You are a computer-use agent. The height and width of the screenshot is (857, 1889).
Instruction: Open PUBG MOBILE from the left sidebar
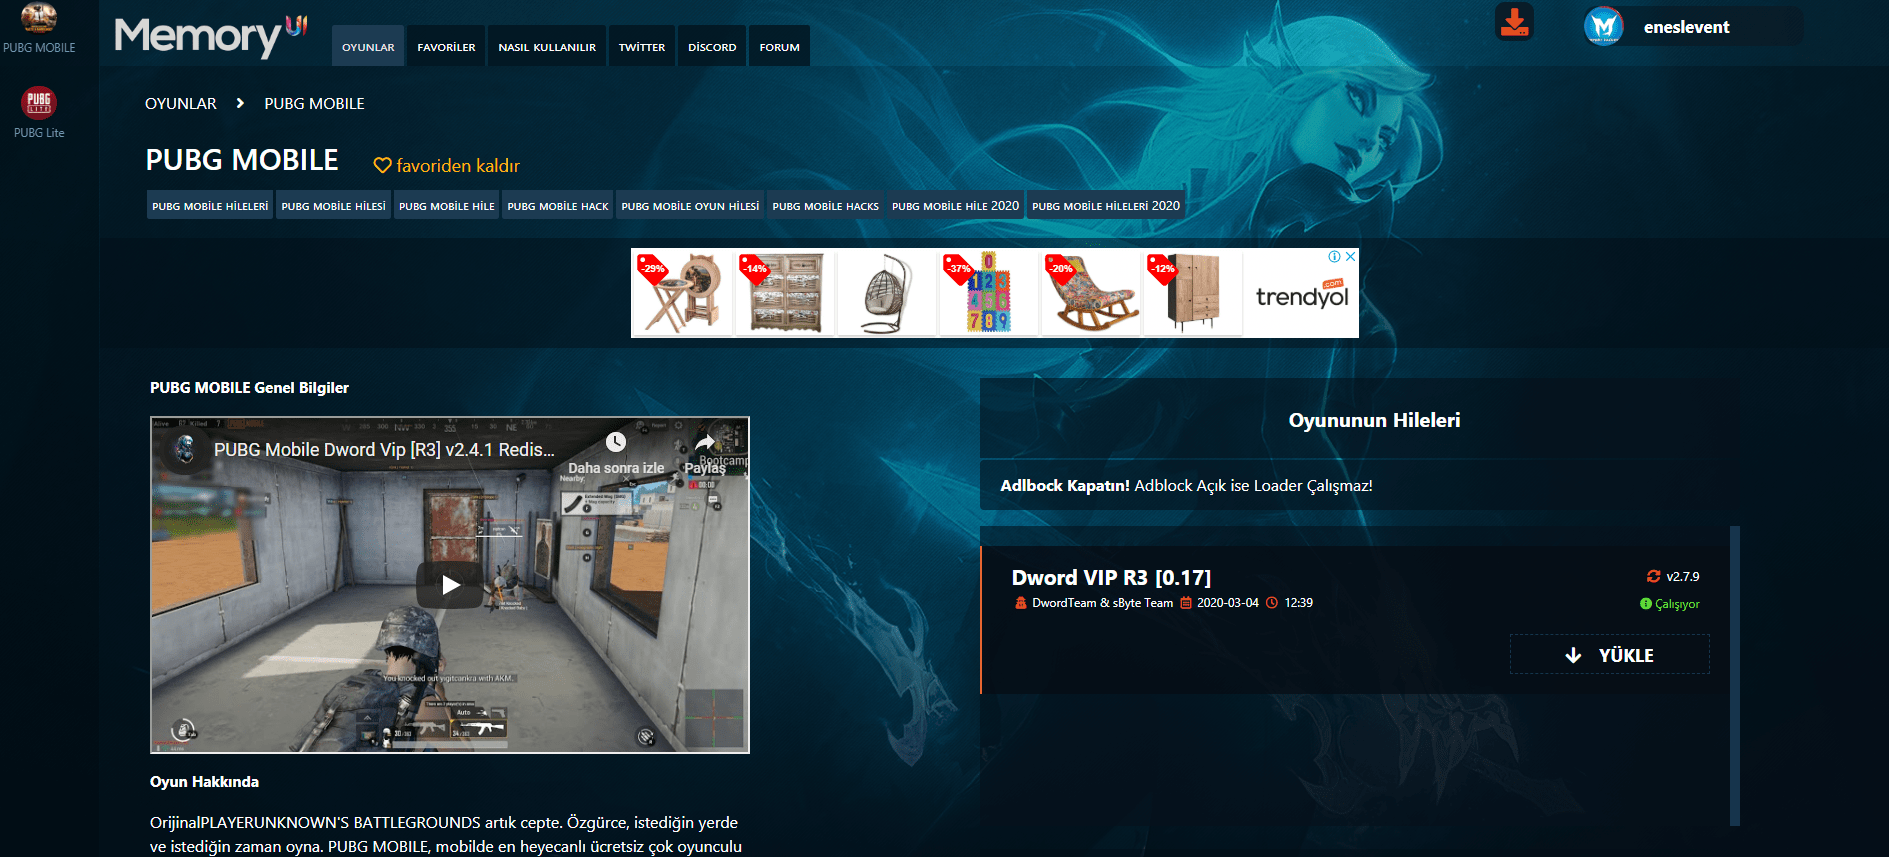(39, 28)
